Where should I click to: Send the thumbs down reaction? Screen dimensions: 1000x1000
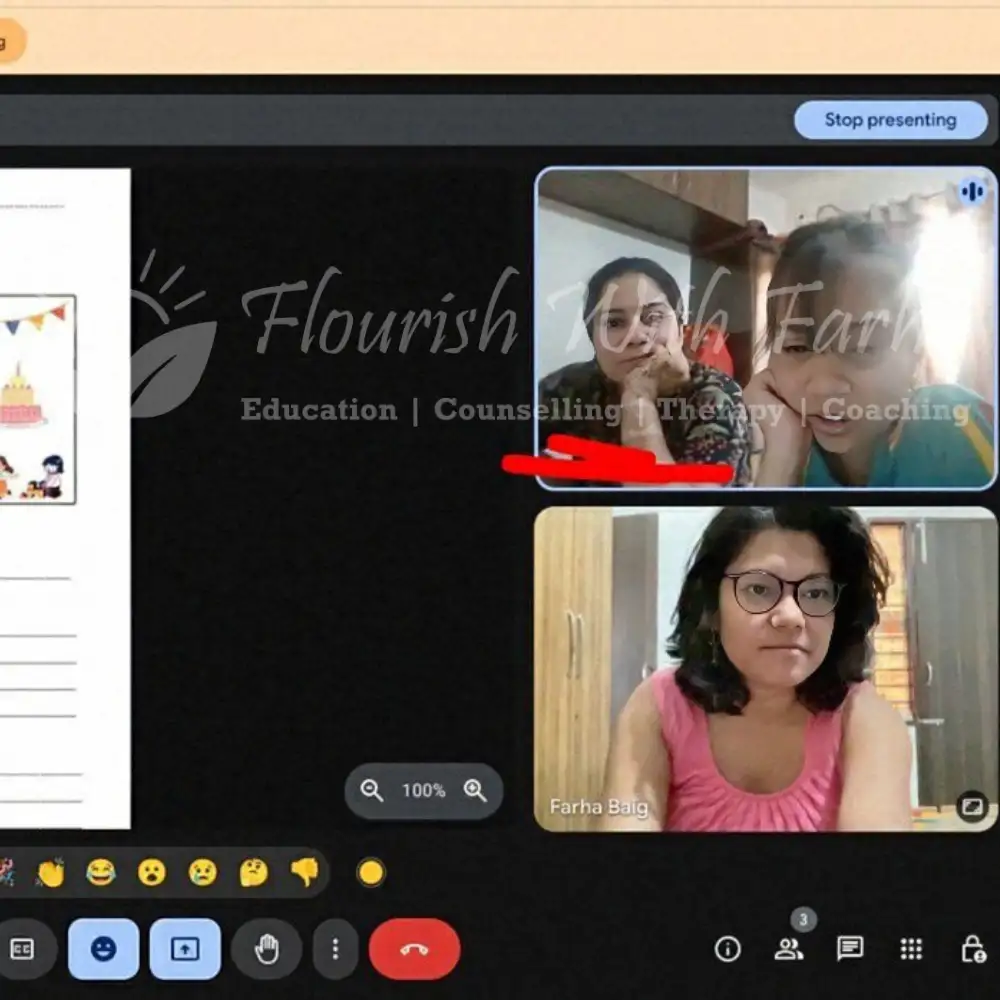pyautogui.click(x=304, y=873)
